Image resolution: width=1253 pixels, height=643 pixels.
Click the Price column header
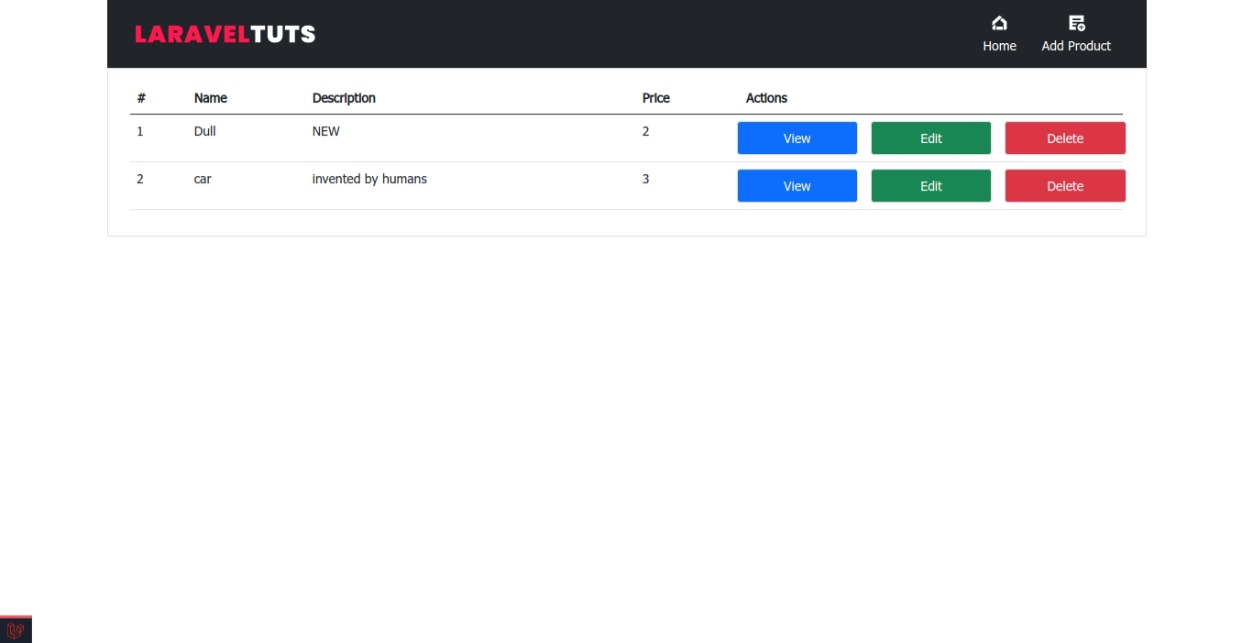(656, 98)
